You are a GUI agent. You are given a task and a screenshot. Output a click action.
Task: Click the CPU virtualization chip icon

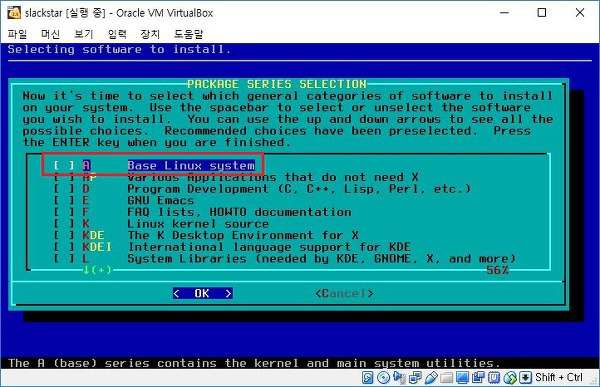pos(494,378)
